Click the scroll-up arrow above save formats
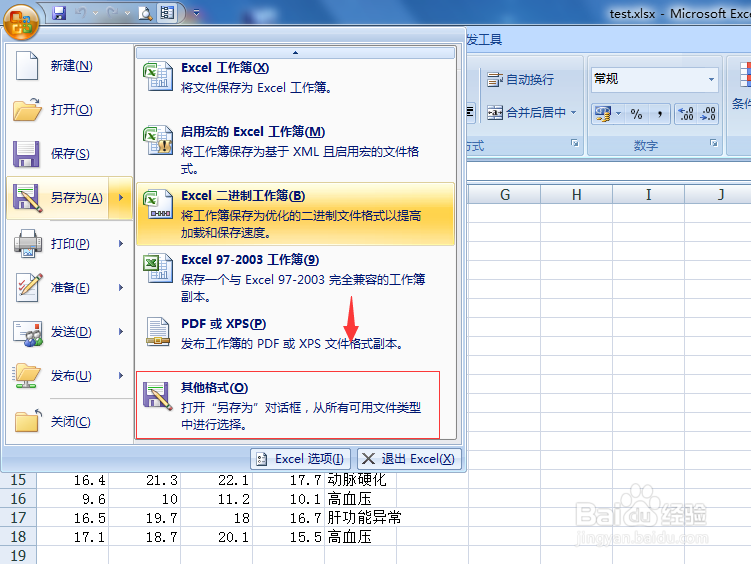751x564 pixels. [296, 53]
